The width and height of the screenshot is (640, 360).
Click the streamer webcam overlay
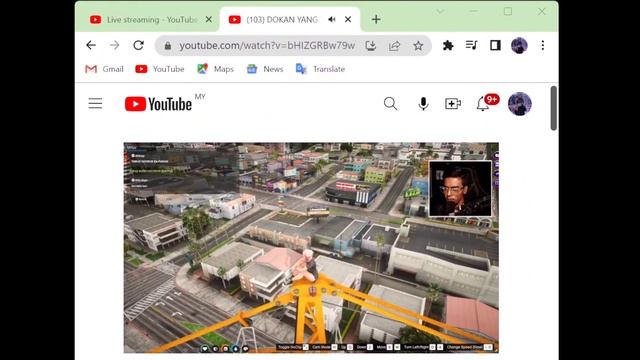(460, 188)
